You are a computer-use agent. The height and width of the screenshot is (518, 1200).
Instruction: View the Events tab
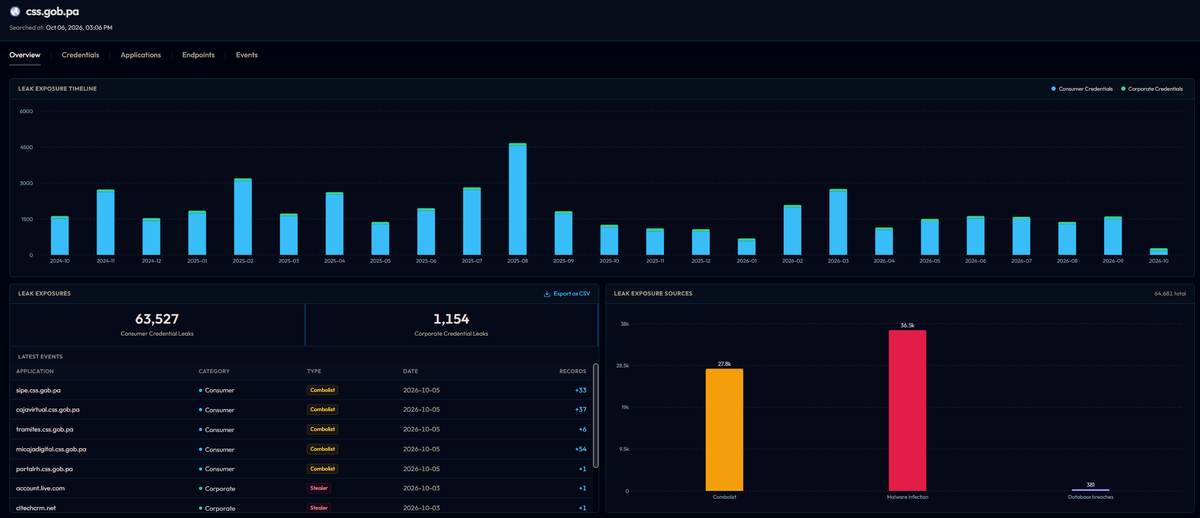pos(247,55)
